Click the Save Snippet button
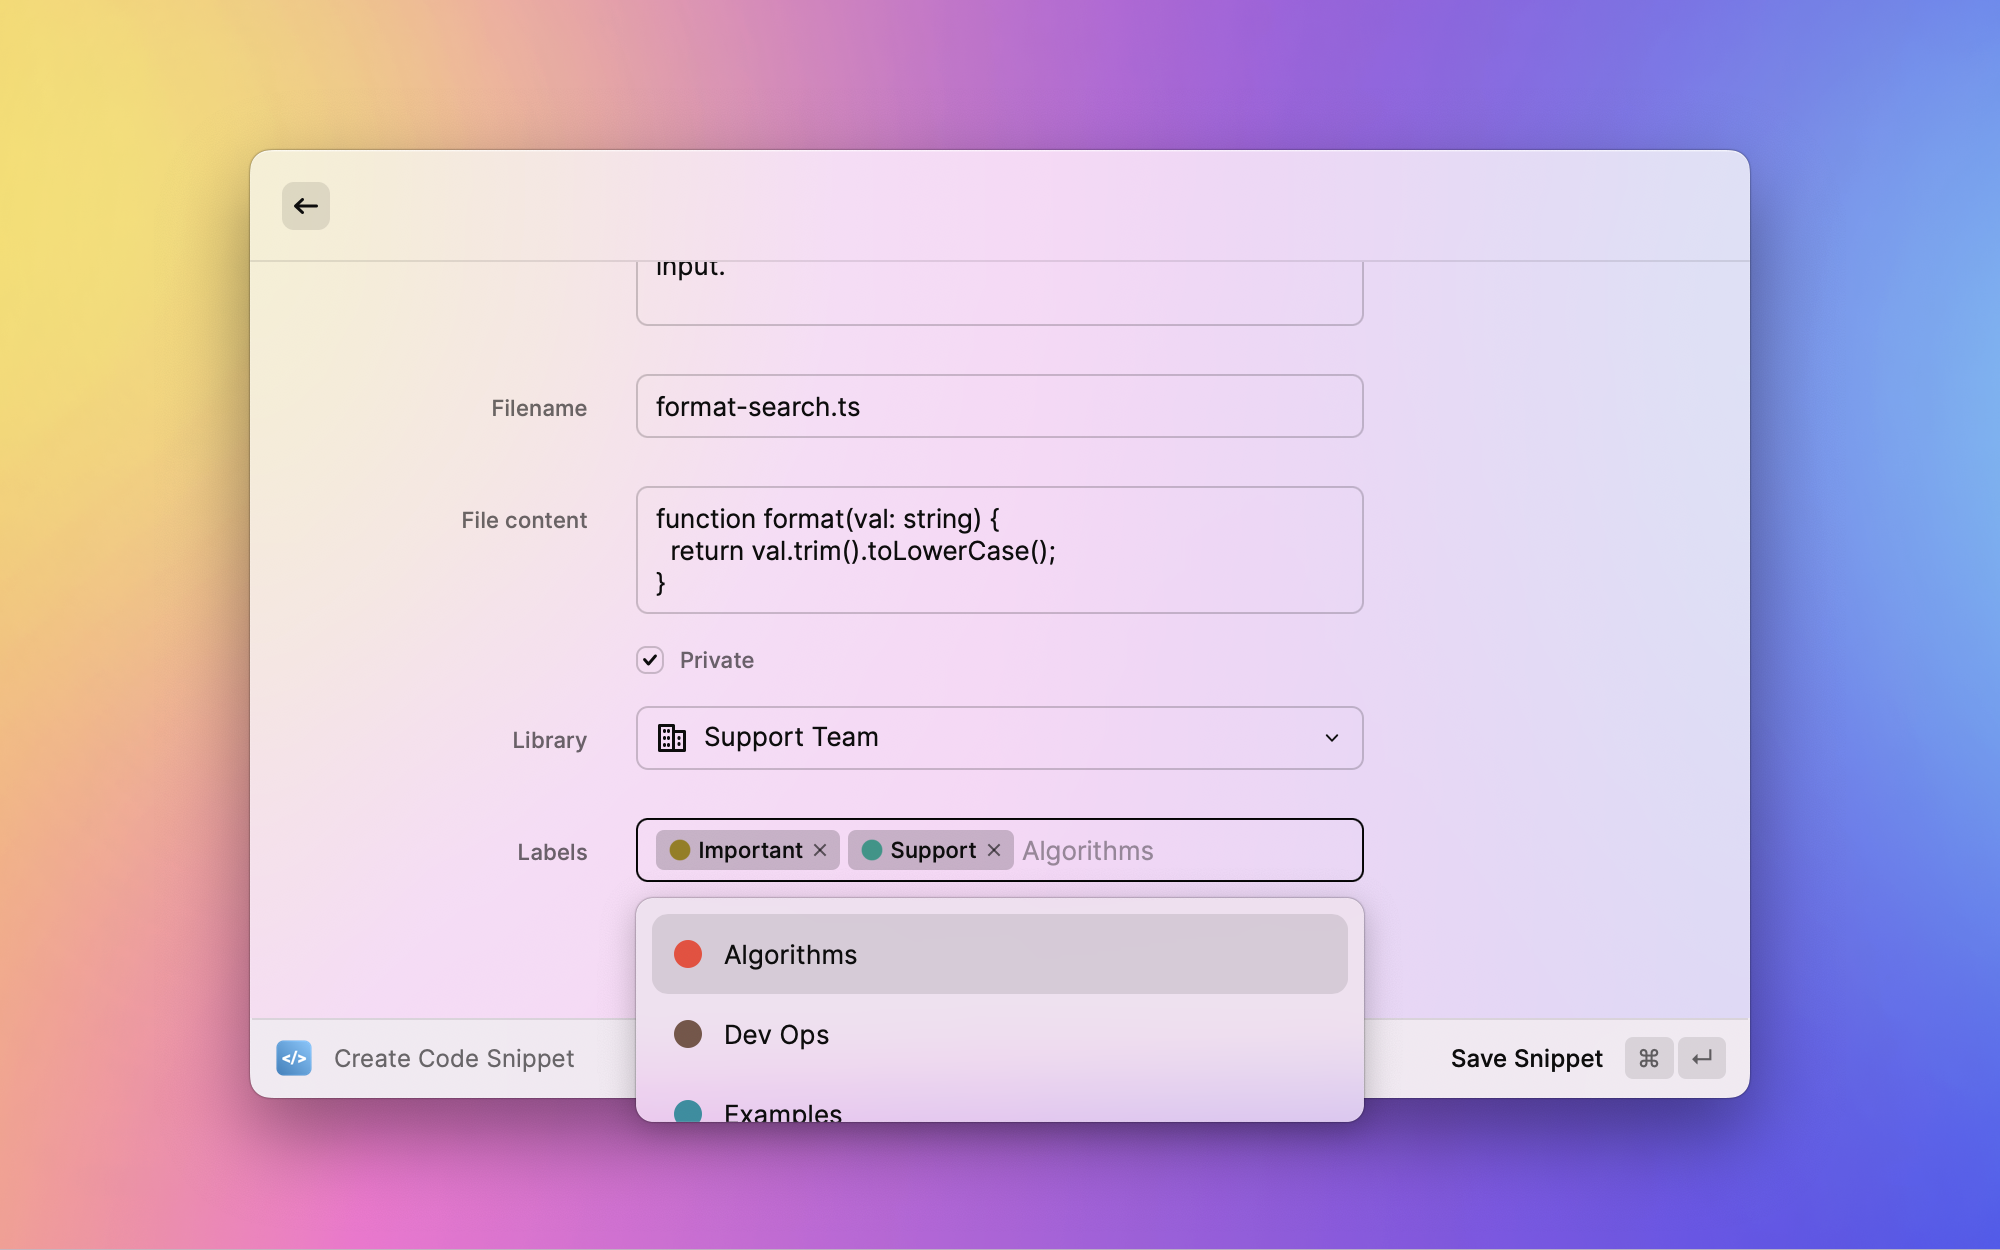The height and width of the screenshot is (1250, 2000). [x=1526, y=1058]
